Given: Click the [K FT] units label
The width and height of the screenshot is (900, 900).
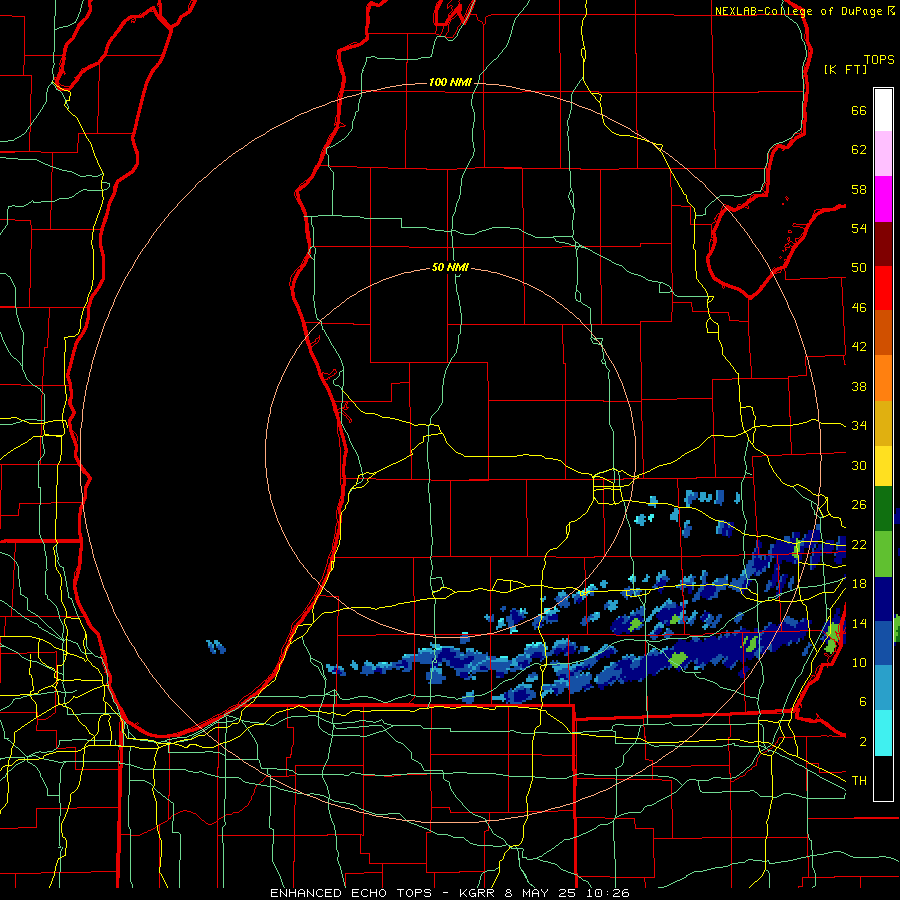Looking at the screenshot, I should [845, 69].
